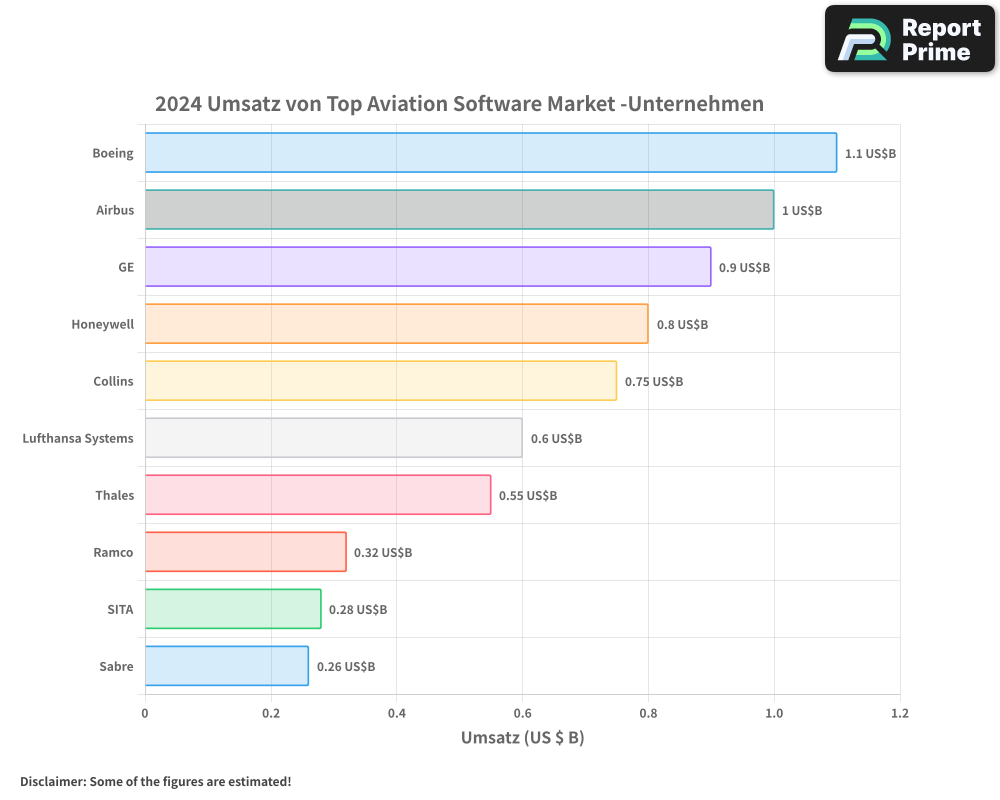Select the Thales pink bar
Viewport: 1000px width, 800px height.
coord(315,495)
